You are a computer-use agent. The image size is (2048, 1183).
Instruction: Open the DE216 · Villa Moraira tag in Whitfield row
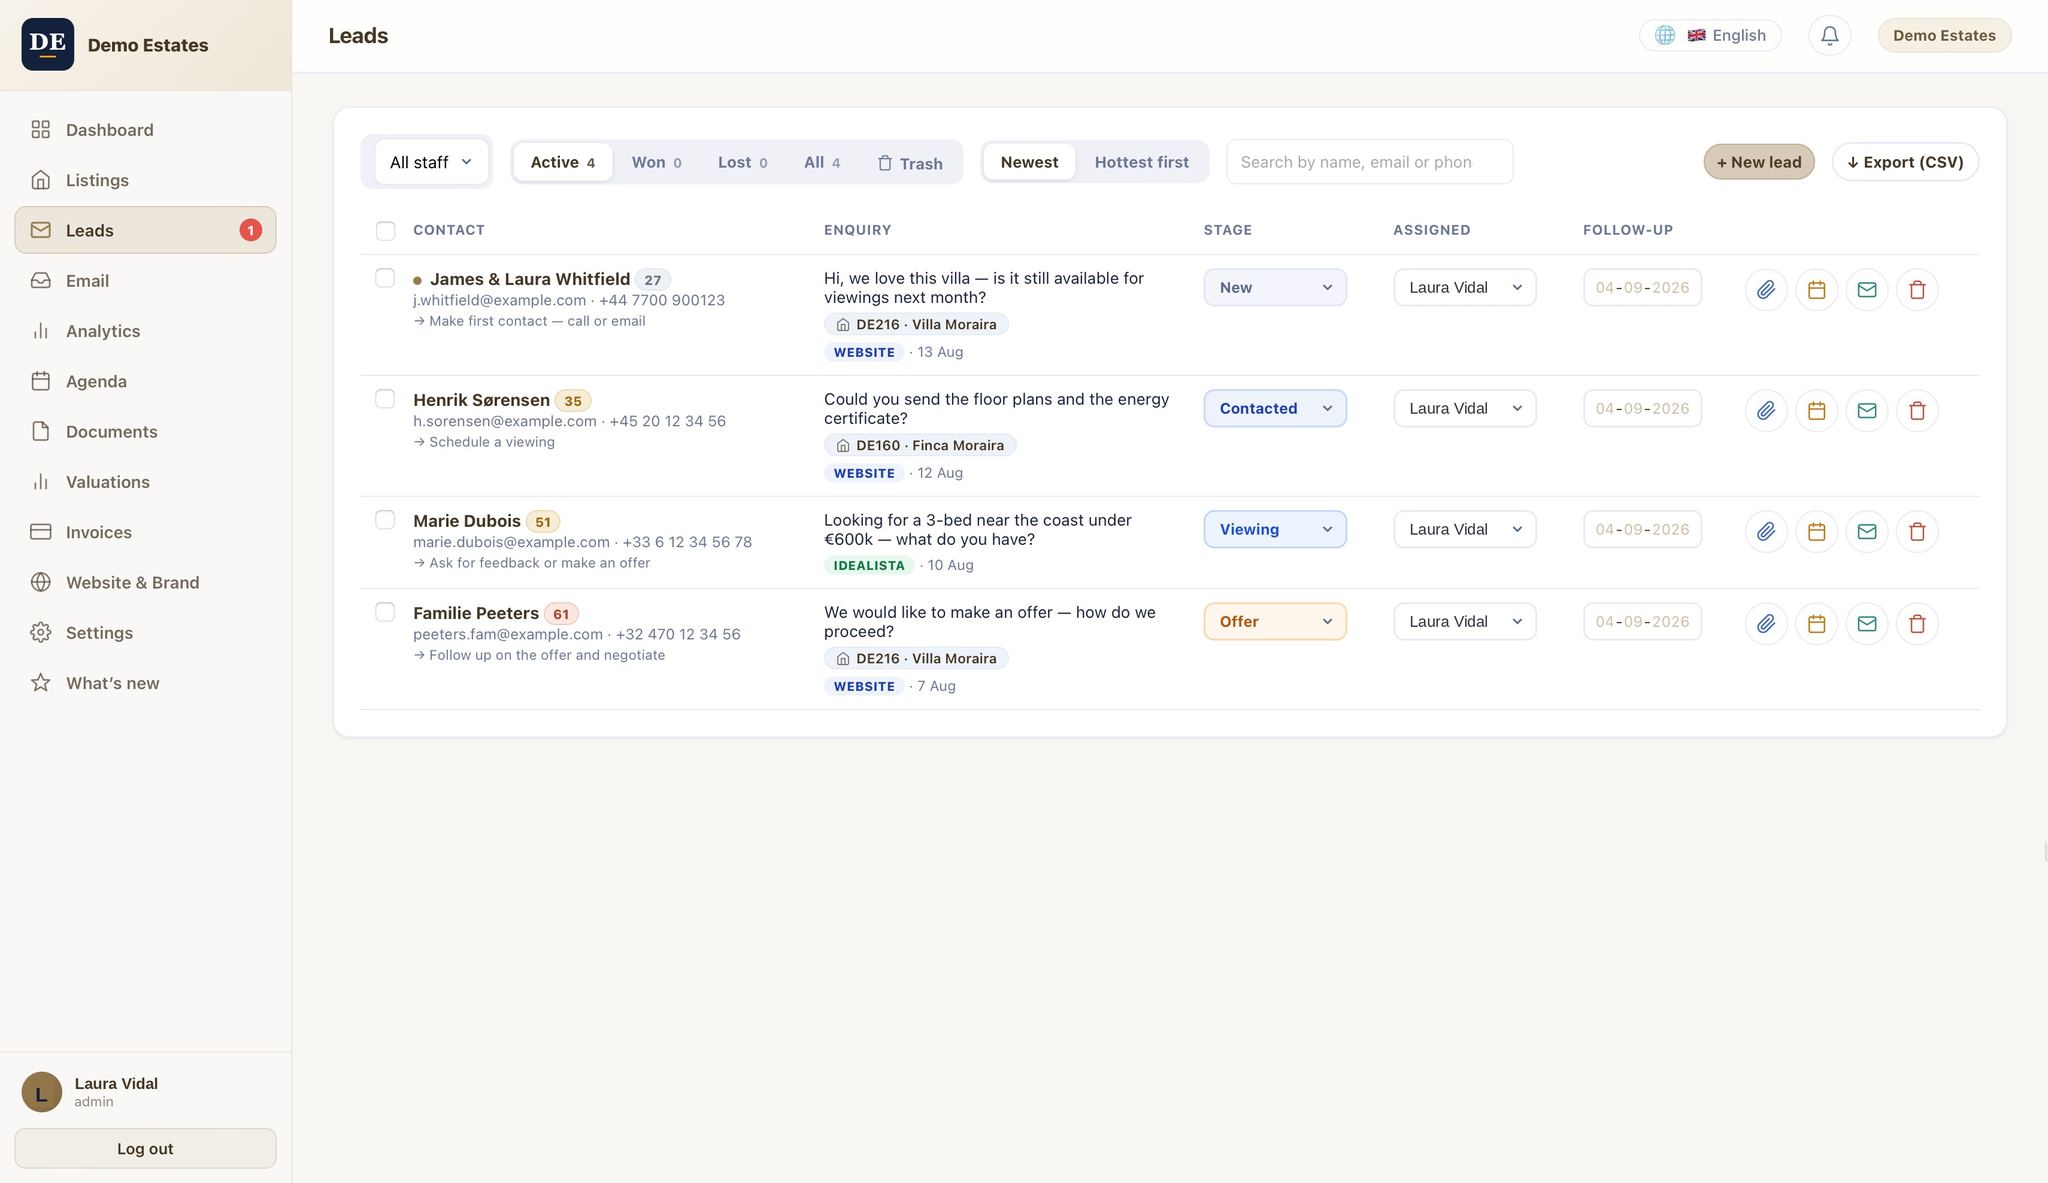(916, 325)
